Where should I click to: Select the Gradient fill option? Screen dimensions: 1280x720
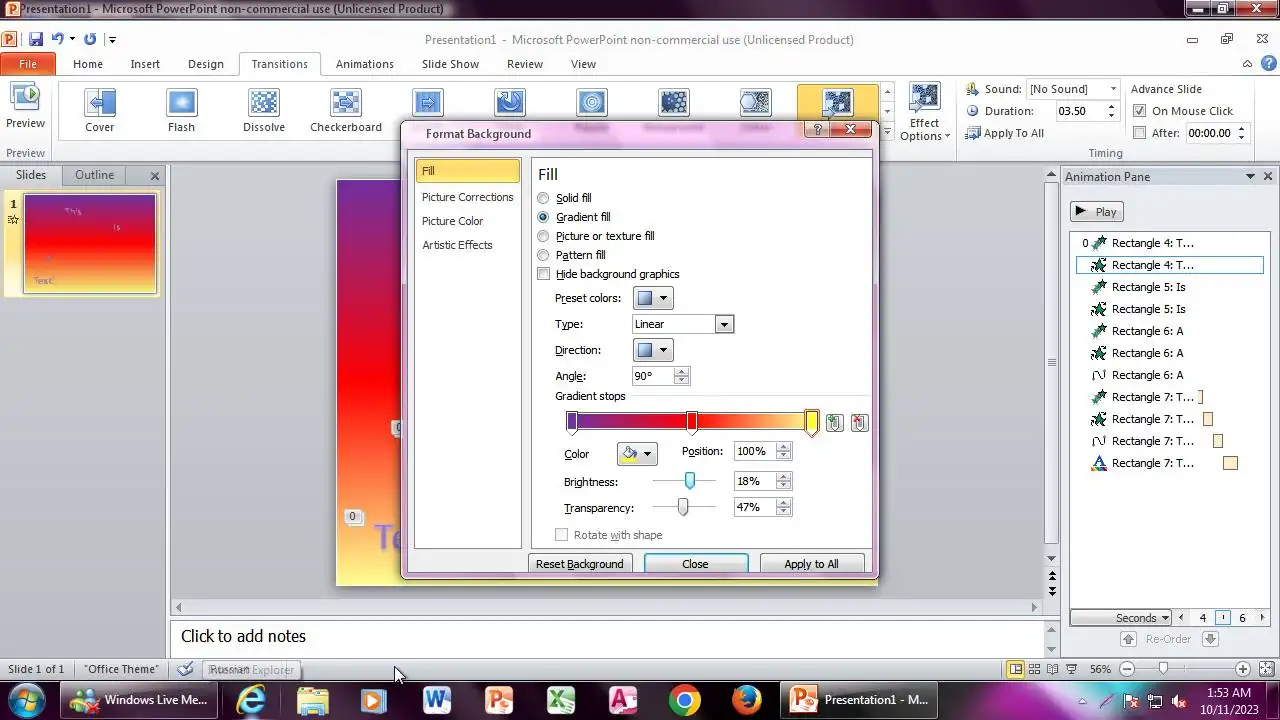pyautogui.click(x=574, y=217)
